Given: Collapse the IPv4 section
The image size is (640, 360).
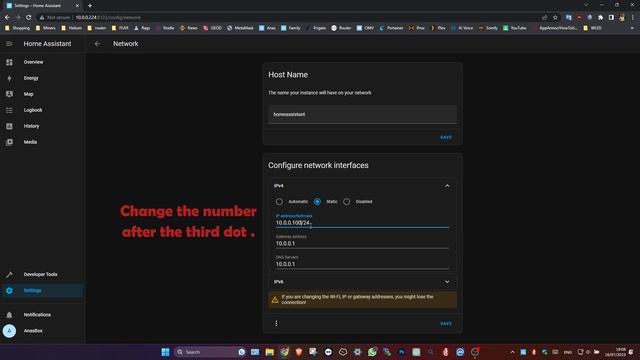Looking at the screenshot, I should [447, 186].
